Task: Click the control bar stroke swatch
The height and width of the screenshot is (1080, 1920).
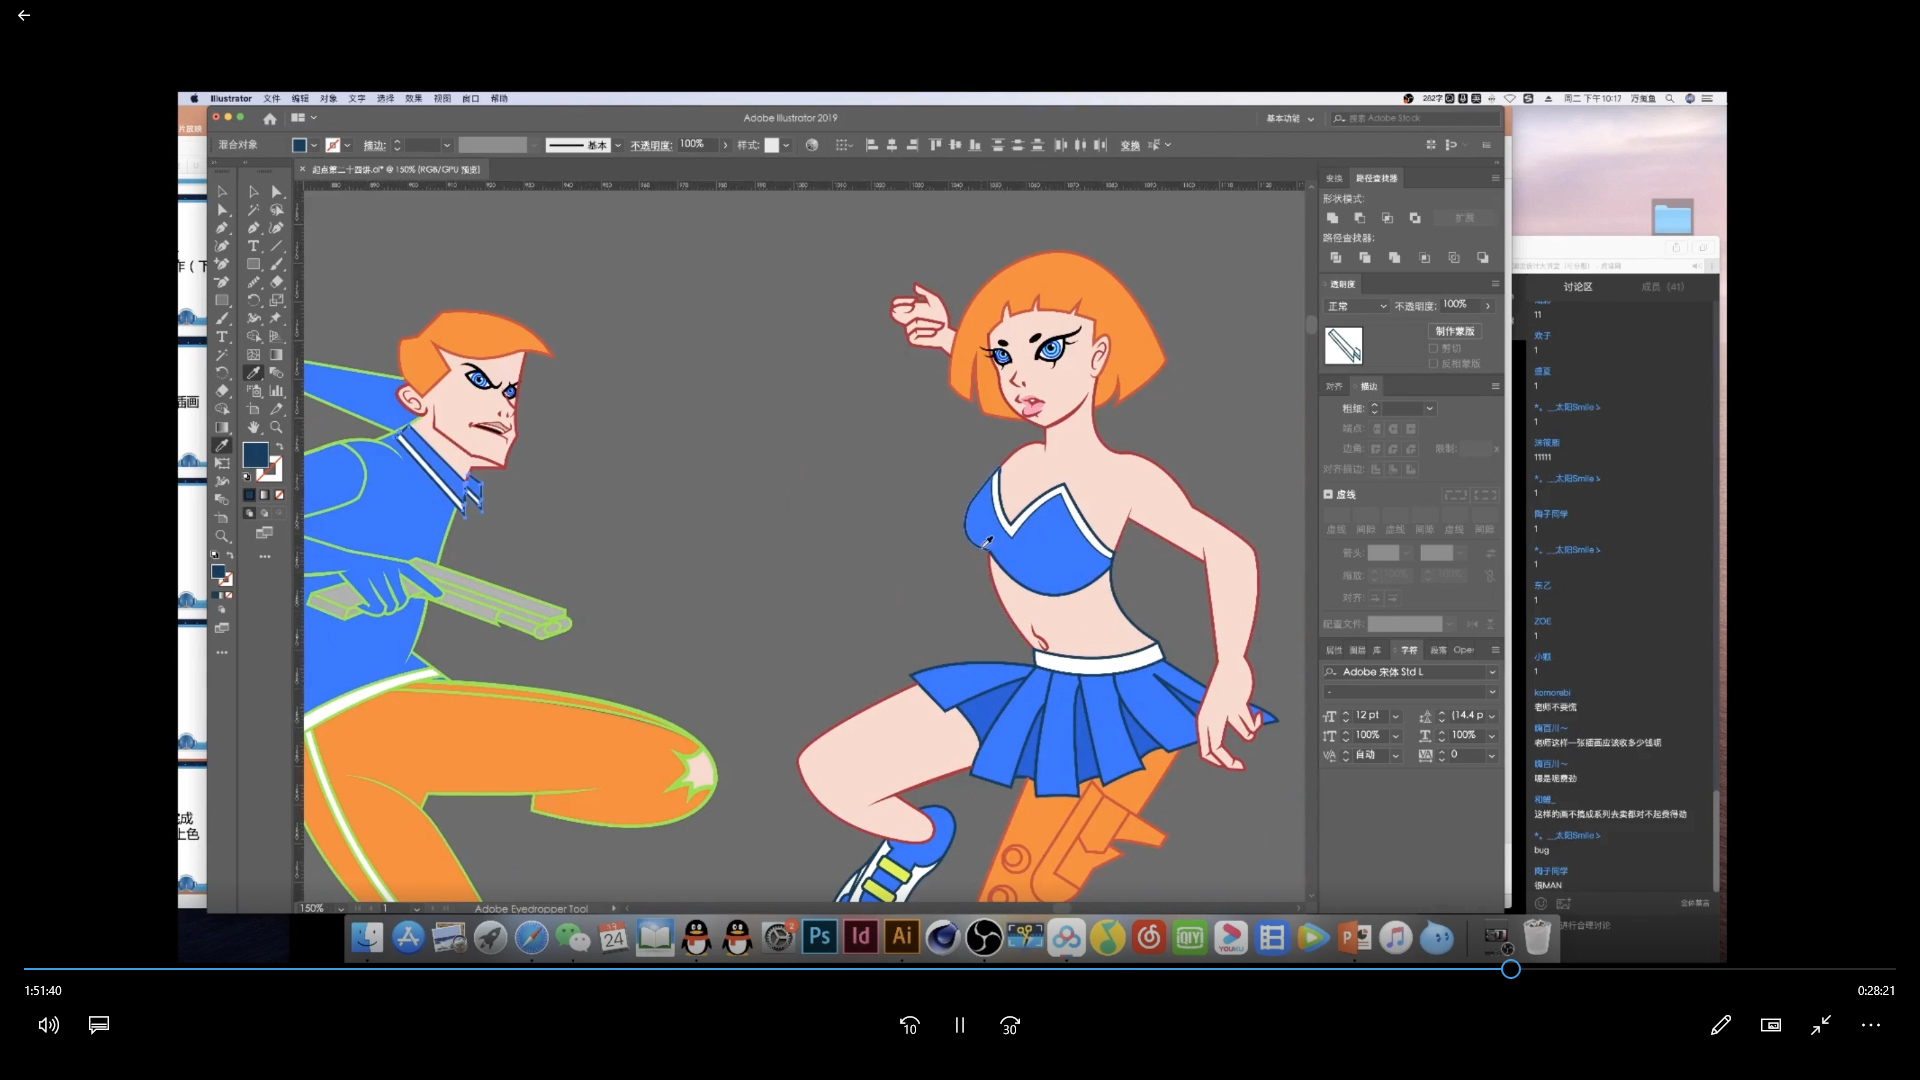Action: [333, 145]
